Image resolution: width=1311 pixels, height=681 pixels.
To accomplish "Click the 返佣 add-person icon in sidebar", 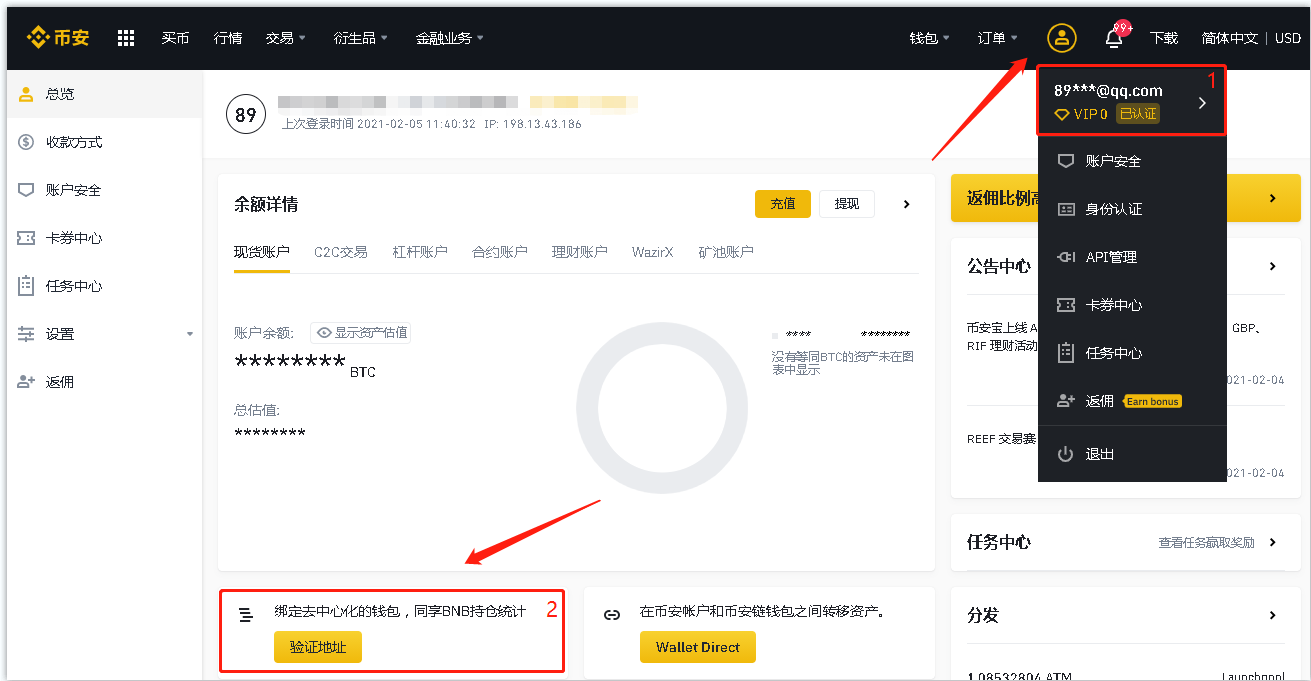I will (26, 382).
